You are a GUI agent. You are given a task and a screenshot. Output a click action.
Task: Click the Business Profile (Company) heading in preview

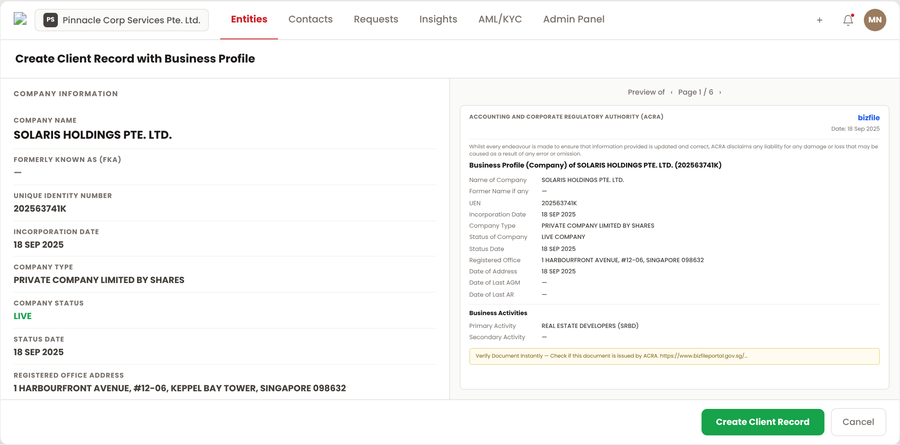595,165
